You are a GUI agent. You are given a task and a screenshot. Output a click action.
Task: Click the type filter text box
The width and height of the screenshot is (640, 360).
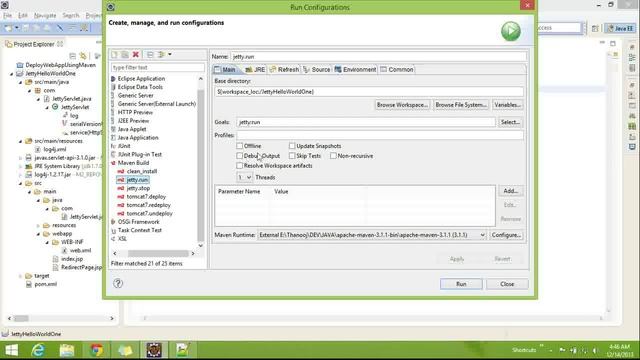158,67
